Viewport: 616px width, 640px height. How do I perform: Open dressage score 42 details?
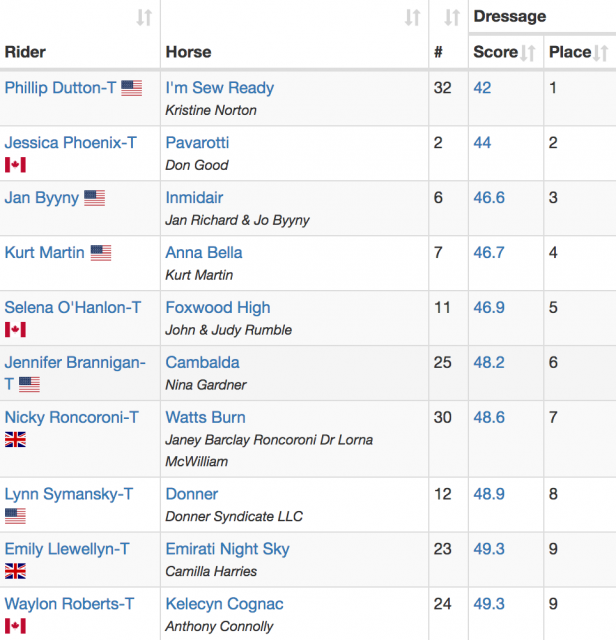tap(482, 88)
